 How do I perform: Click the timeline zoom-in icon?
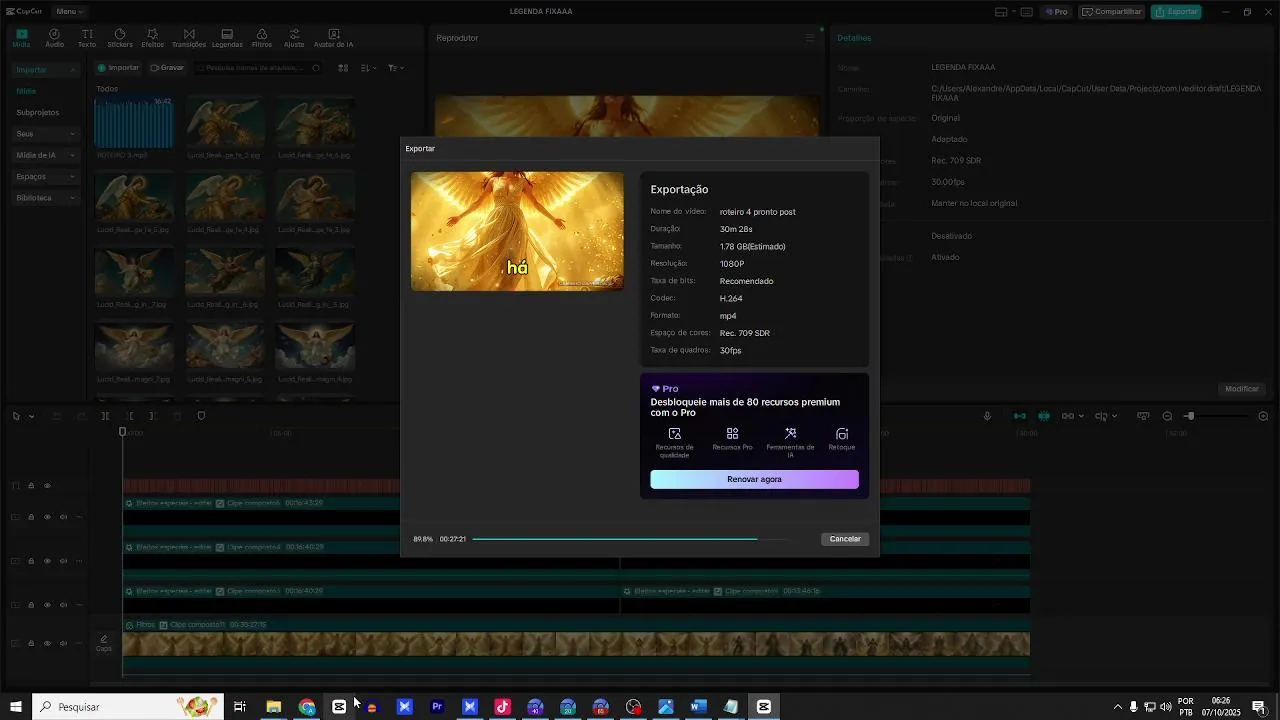[1263, 416]
